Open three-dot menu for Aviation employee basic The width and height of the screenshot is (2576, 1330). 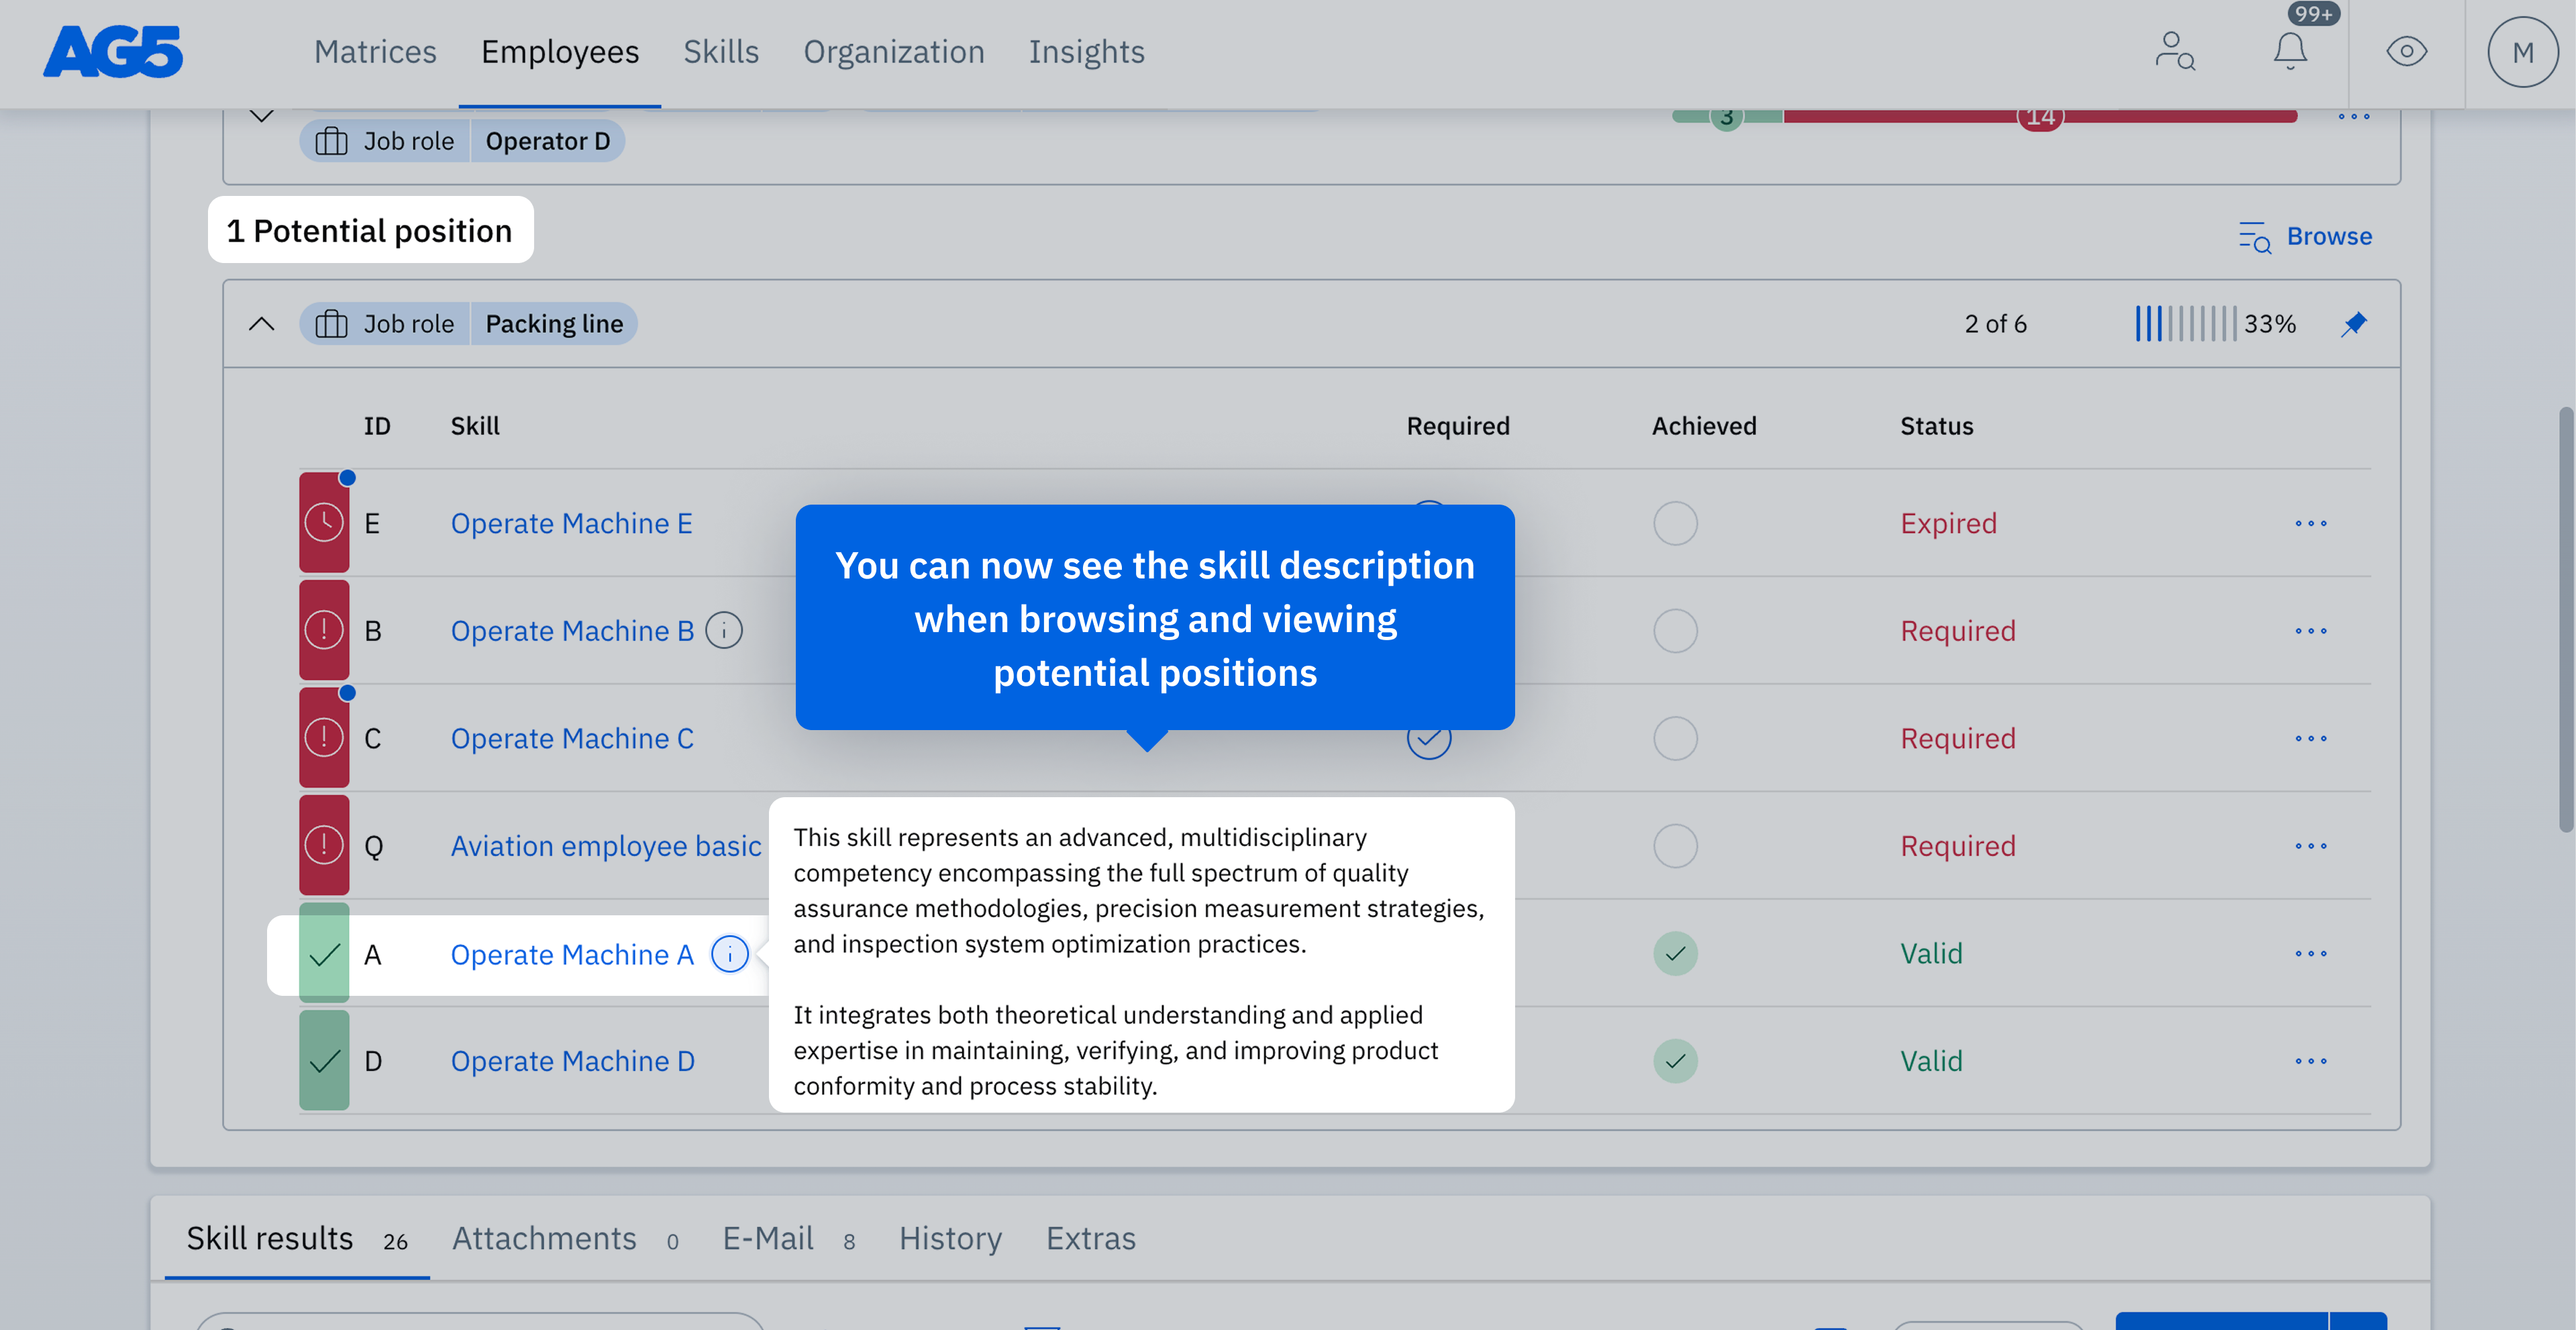tap(2310, 846)
